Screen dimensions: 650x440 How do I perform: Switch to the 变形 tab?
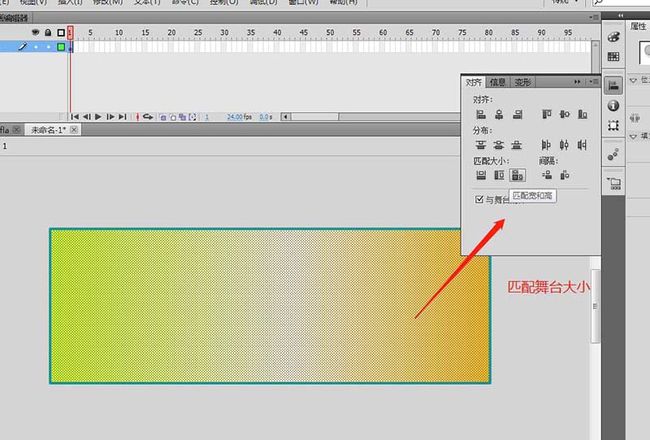522,82
